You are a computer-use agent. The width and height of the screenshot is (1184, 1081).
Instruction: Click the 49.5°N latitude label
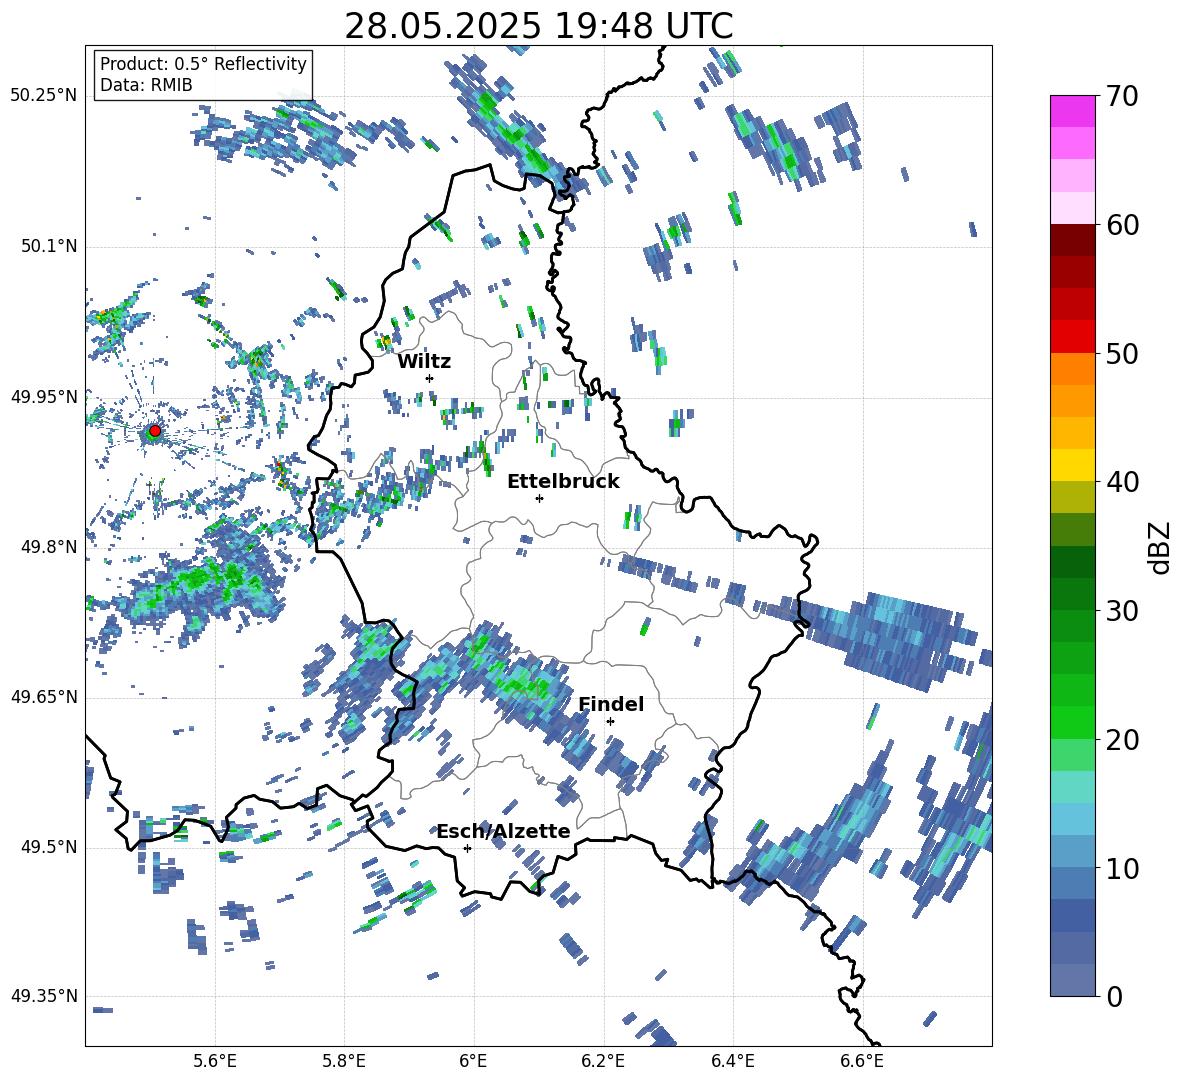click(x=48, y=847)
